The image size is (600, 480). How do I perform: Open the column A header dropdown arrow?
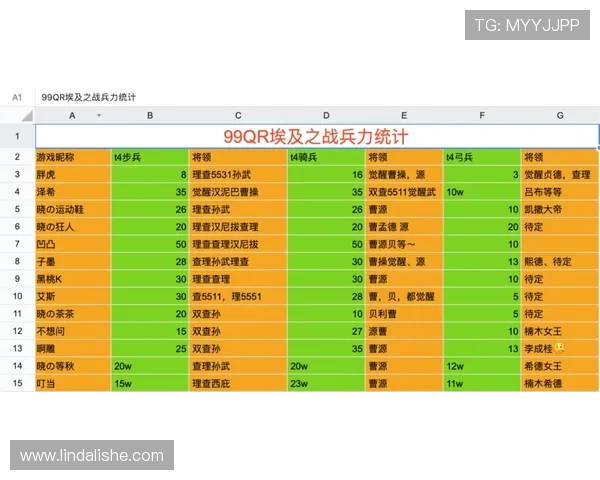click(99, 115)
